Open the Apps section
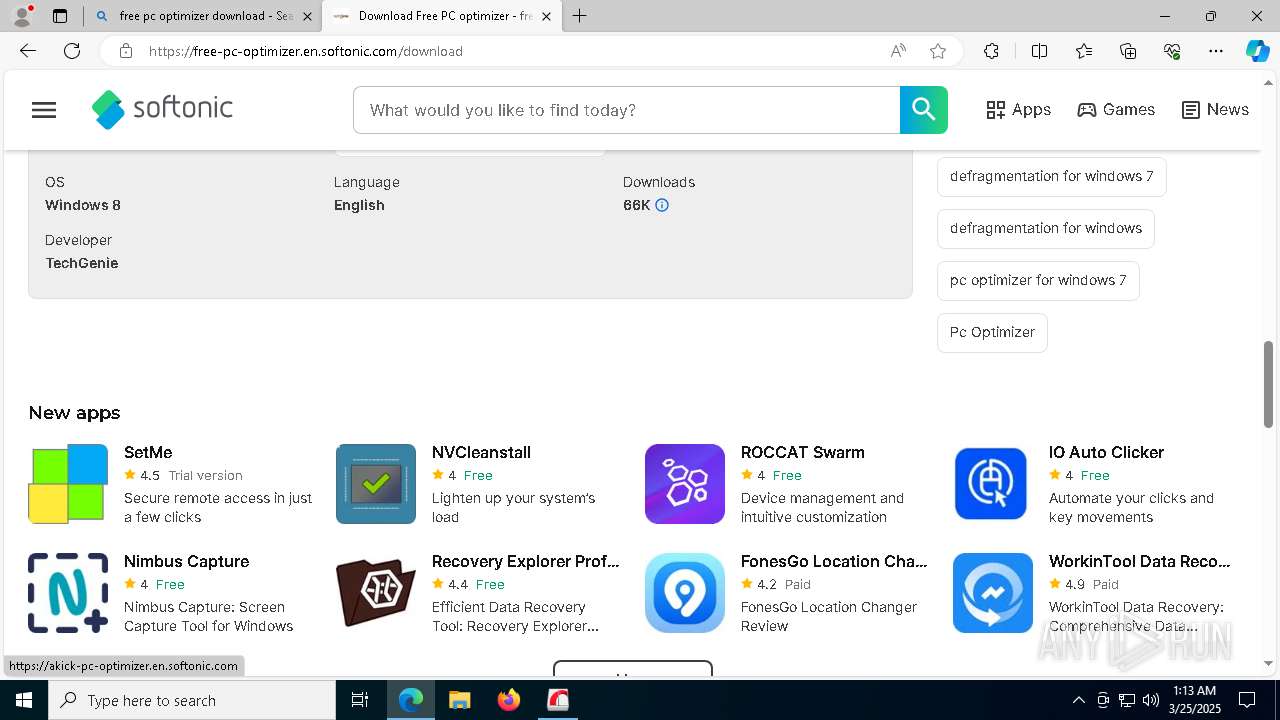Screen dimensions: 1280x720 [1018, 110]
